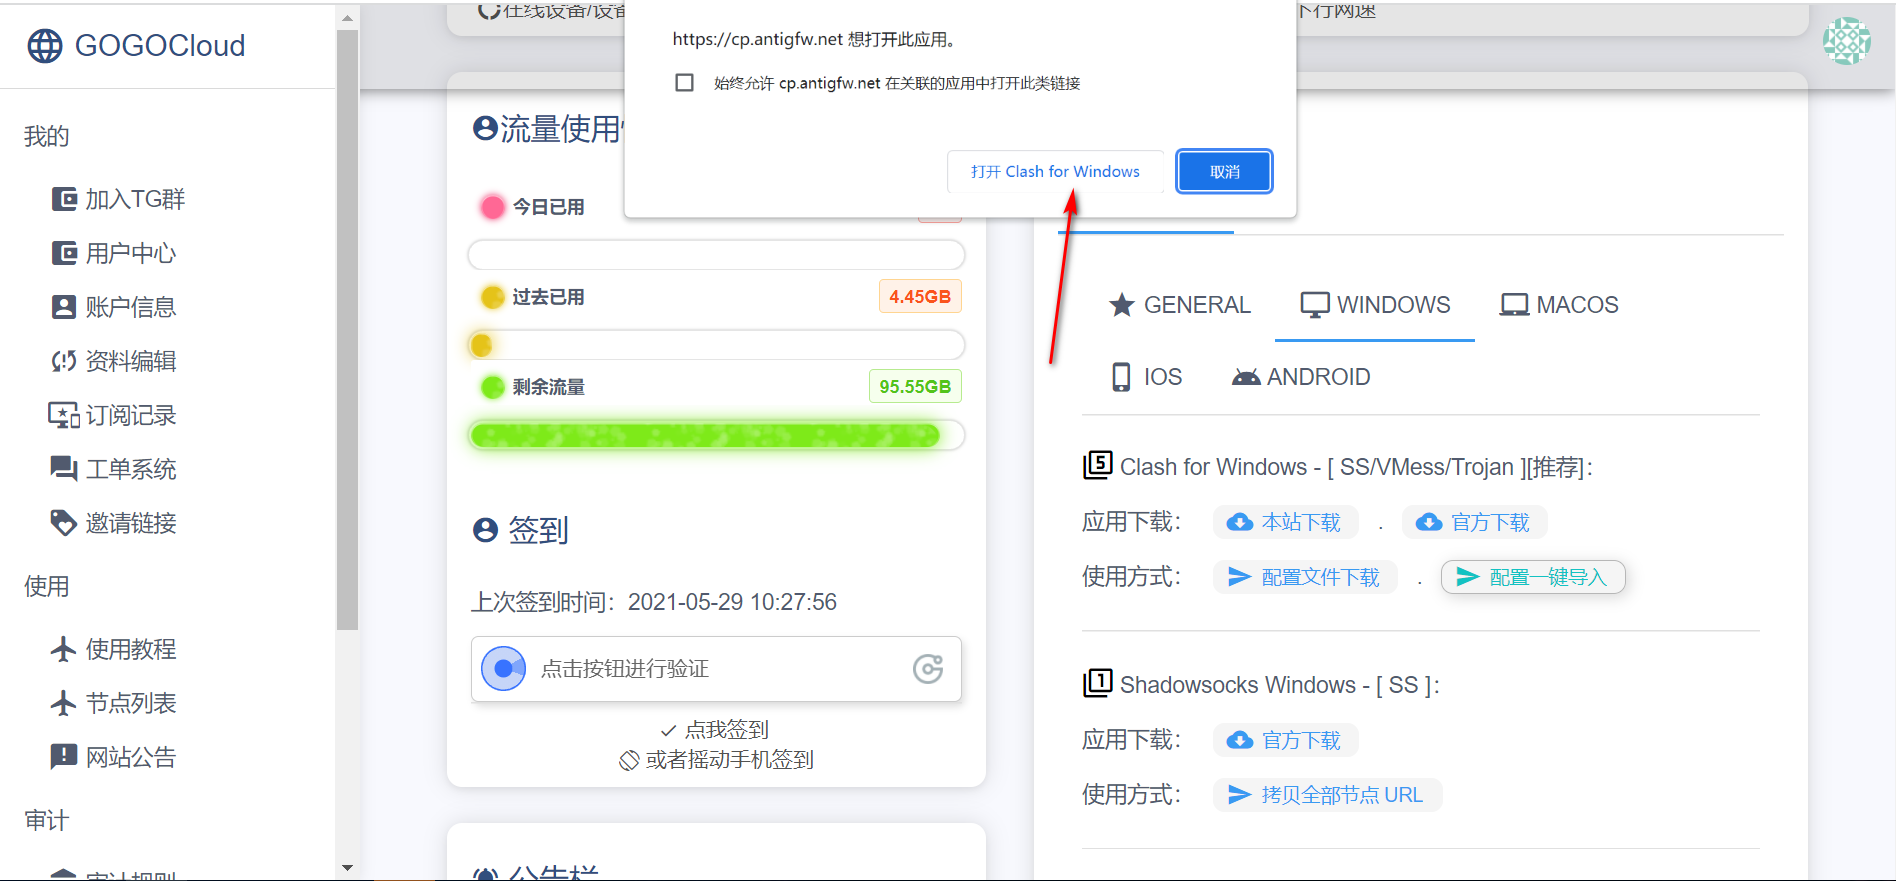Click the green 剩余流量 progress bar

[x=705, y=435]
